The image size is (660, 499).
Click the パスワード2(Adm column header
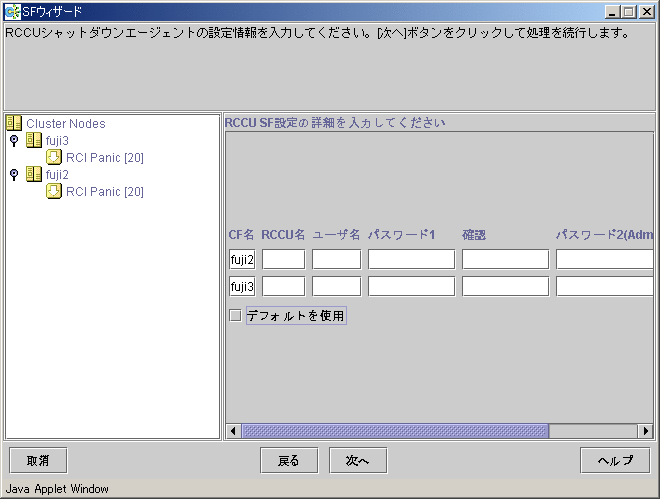point(604,234)
